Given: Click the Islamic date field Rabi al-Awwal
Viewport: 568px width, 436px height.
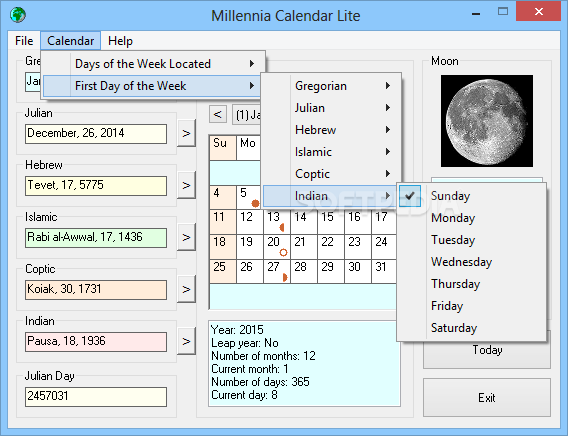Looking at the screenshot, I should (96, 238).
